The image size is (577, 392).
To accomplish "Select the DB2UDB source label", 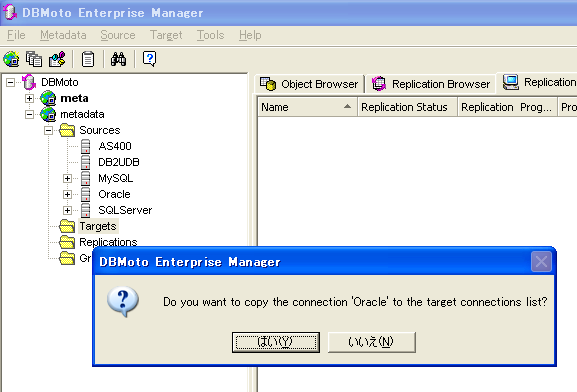I will click(x=119, y=162).
